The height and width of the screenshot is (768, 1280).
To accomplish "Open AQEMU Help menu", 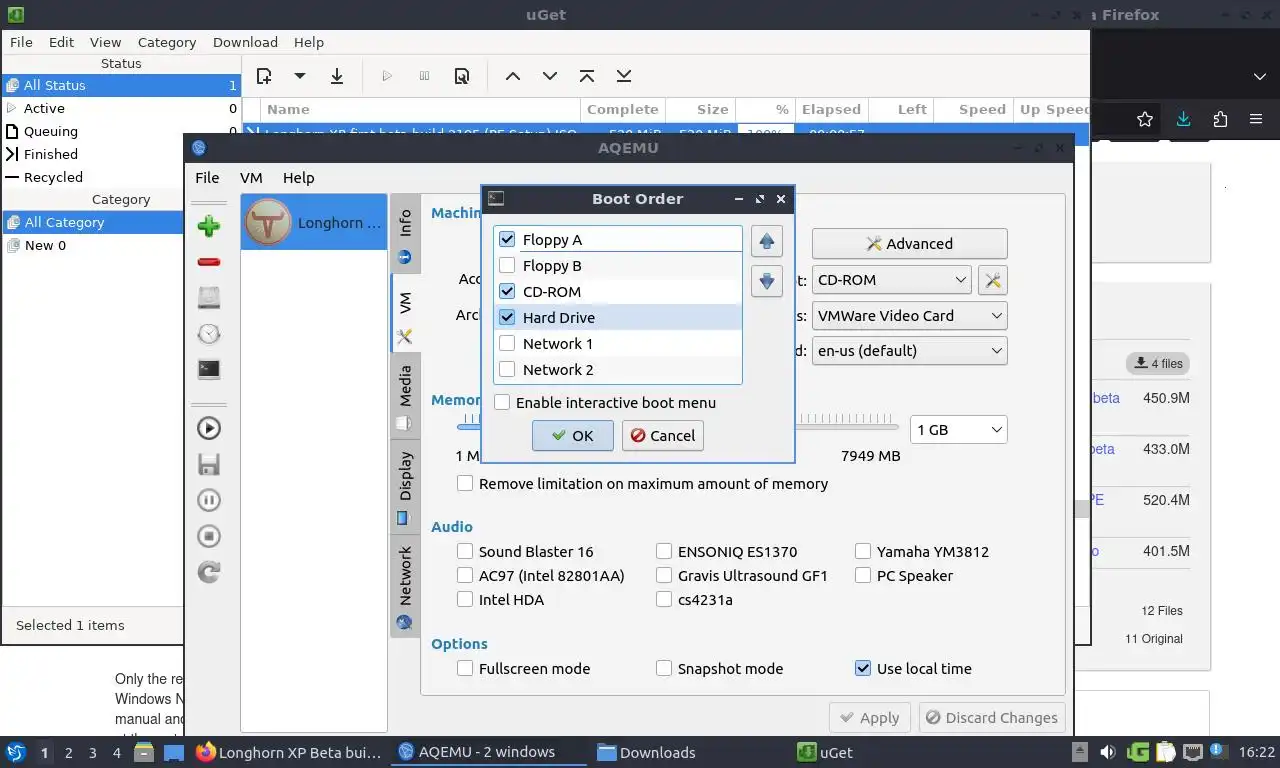I will pos(298,177).
